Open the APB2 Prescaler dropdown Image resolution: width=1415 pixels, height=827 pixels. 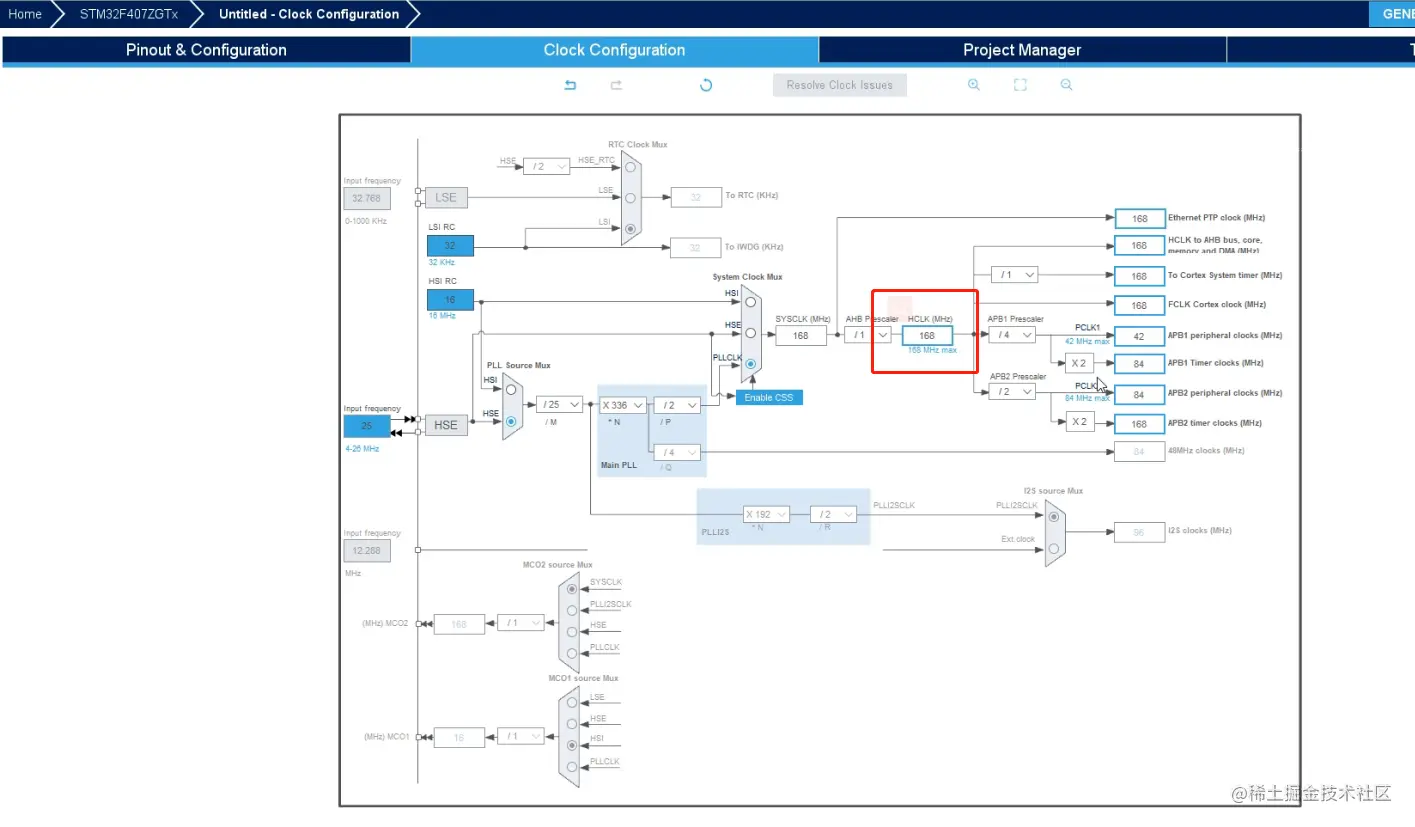pos(1012,392)
